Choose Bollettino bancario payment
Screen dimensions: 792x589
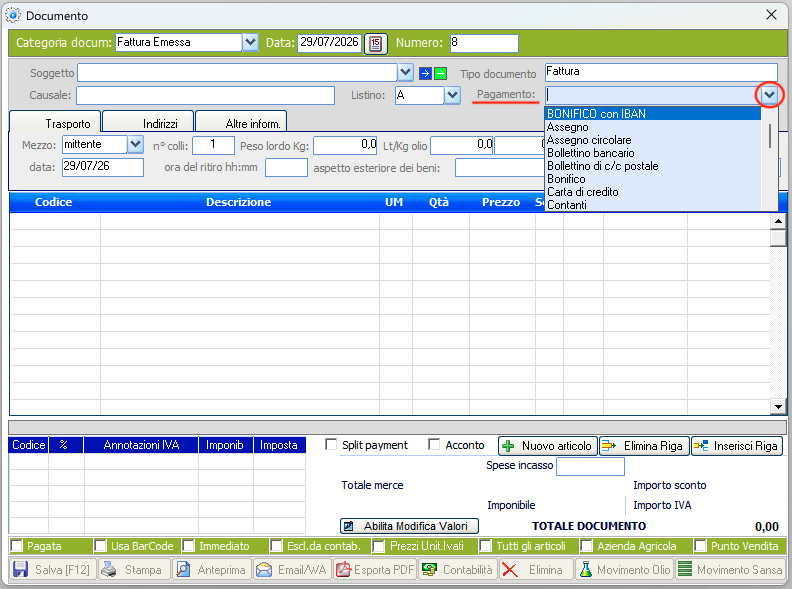(x=652, y=153)
